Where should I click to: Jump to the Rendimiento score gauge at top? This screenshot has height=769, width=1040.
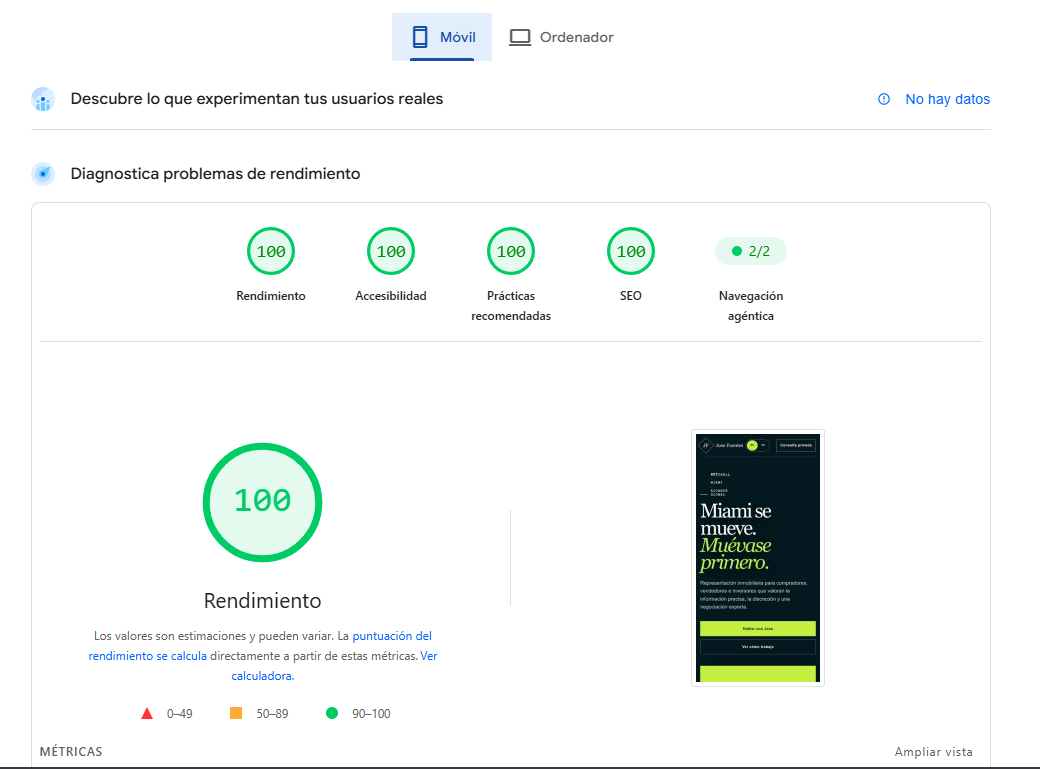coord(271,251)
